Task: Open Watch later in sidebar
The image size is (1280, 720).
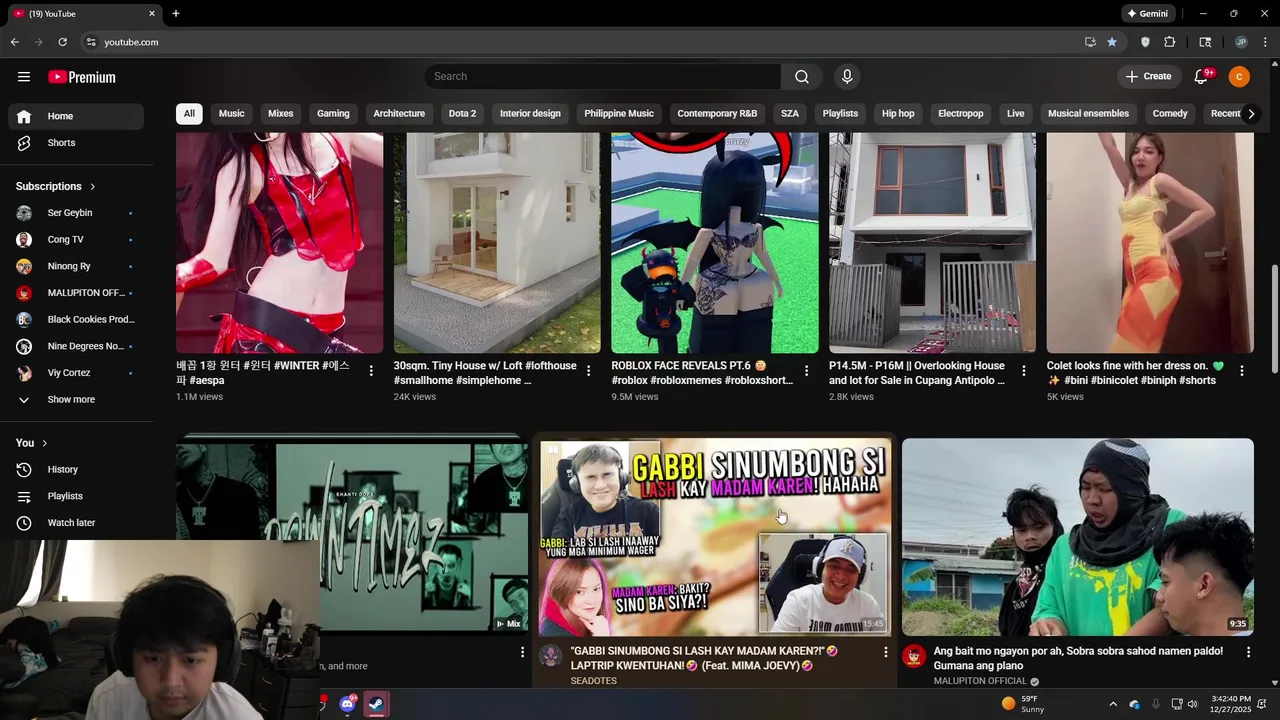Action: click(x=76, y=523)
